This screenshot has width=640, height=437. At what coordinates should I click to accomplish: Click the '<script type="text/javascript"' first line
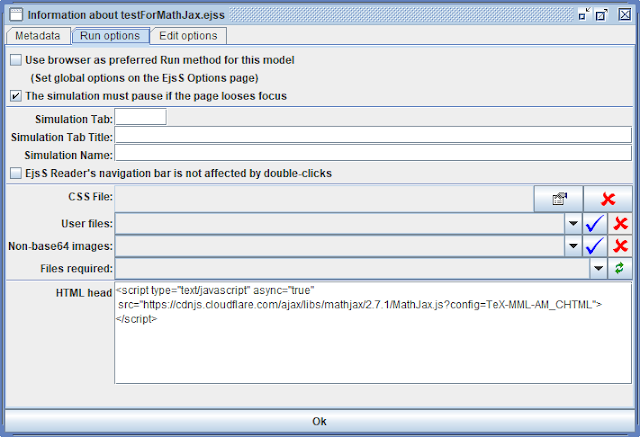coord(215,291)
